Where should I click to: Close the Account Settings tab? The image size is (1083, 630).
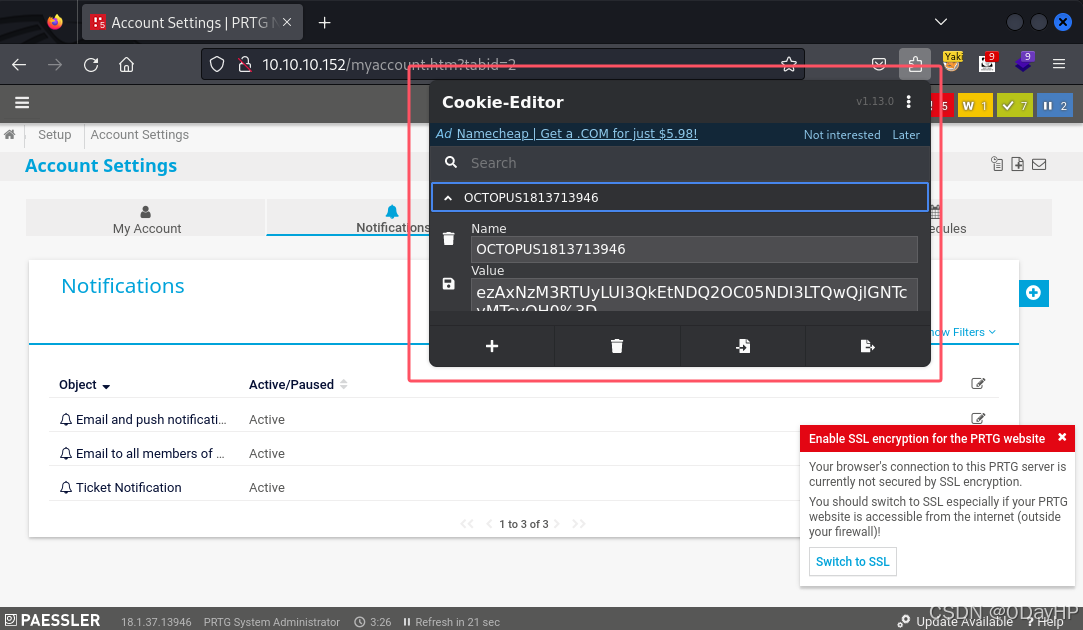click(287, 23)
